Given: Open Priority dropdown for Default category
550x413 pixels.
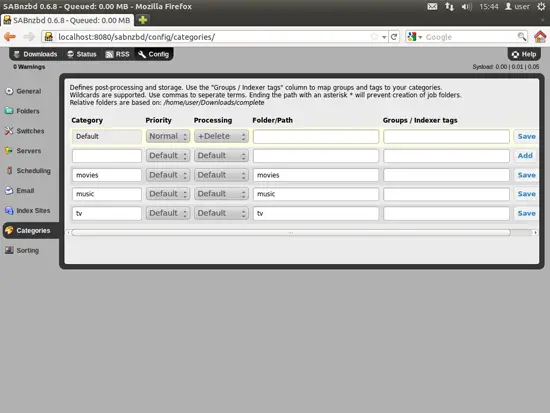Looking at the screenshot, I should [x=168, y=136].
